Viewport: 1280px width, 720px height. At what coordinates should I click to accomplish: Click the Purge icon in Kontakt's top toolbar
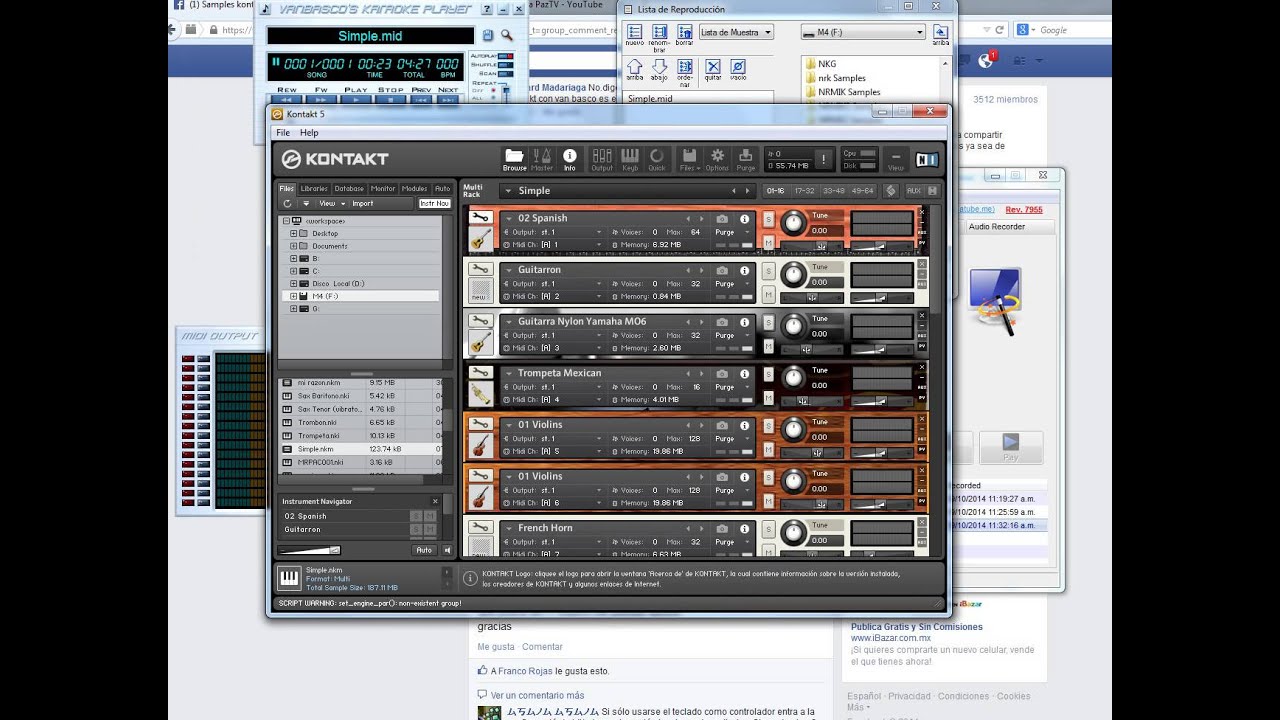coord(746,159)
